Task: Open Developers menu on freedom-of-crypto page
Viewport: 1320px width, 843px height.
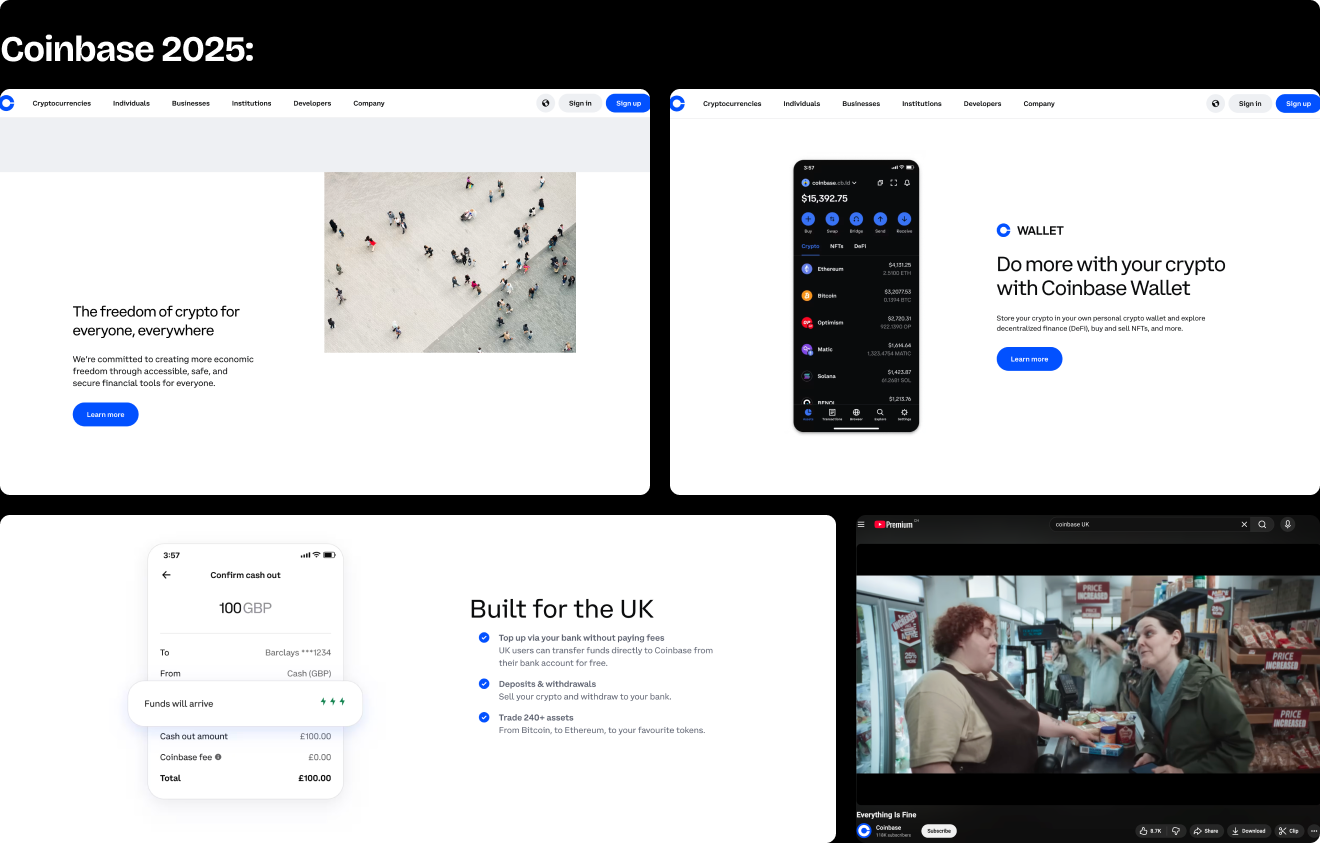Action: pyautogui.click(x=312, y=103)
